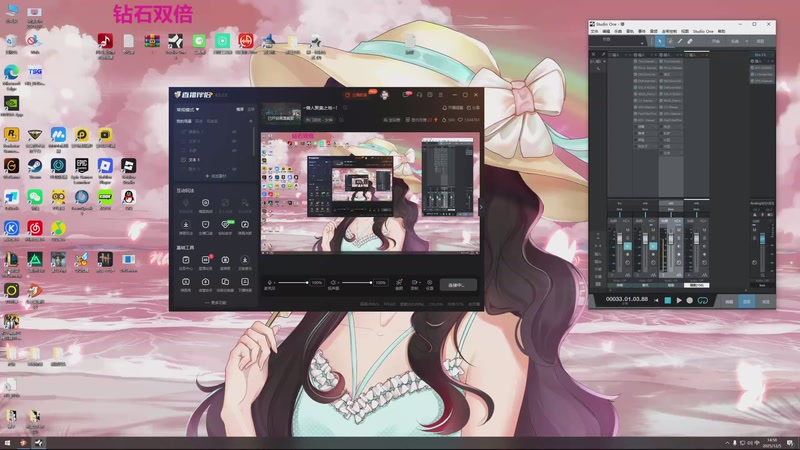Screen dimensions: 800x450
Task: Click the edit icon beside stream title
Action: point(345,108)
